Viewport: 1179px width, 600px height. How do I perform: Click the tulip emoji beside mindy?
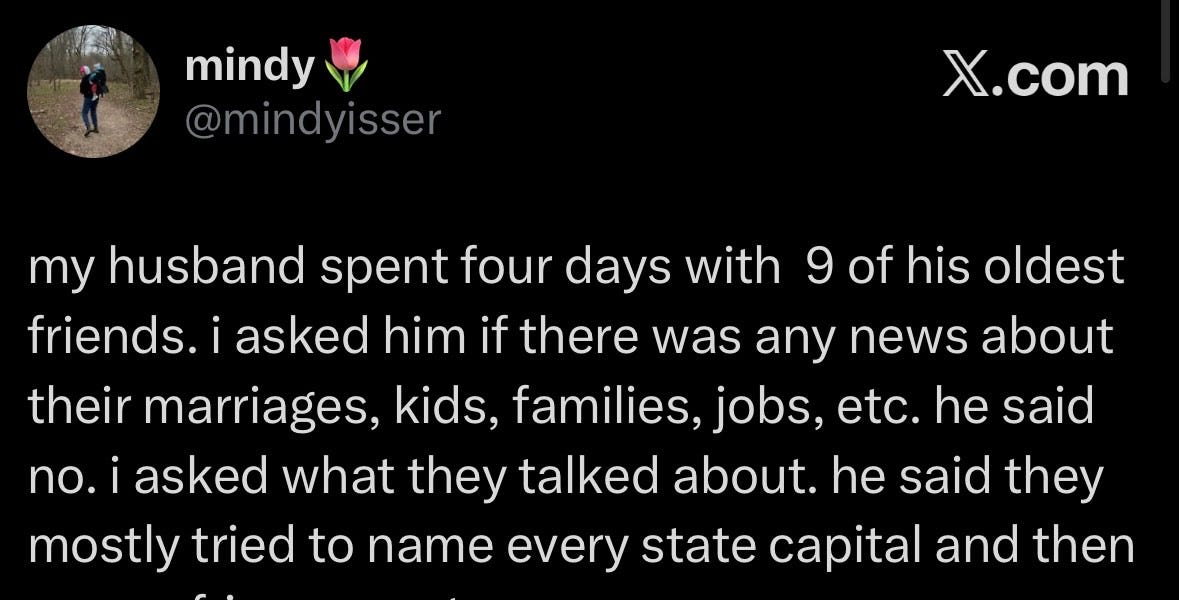[x=346, y=62]
